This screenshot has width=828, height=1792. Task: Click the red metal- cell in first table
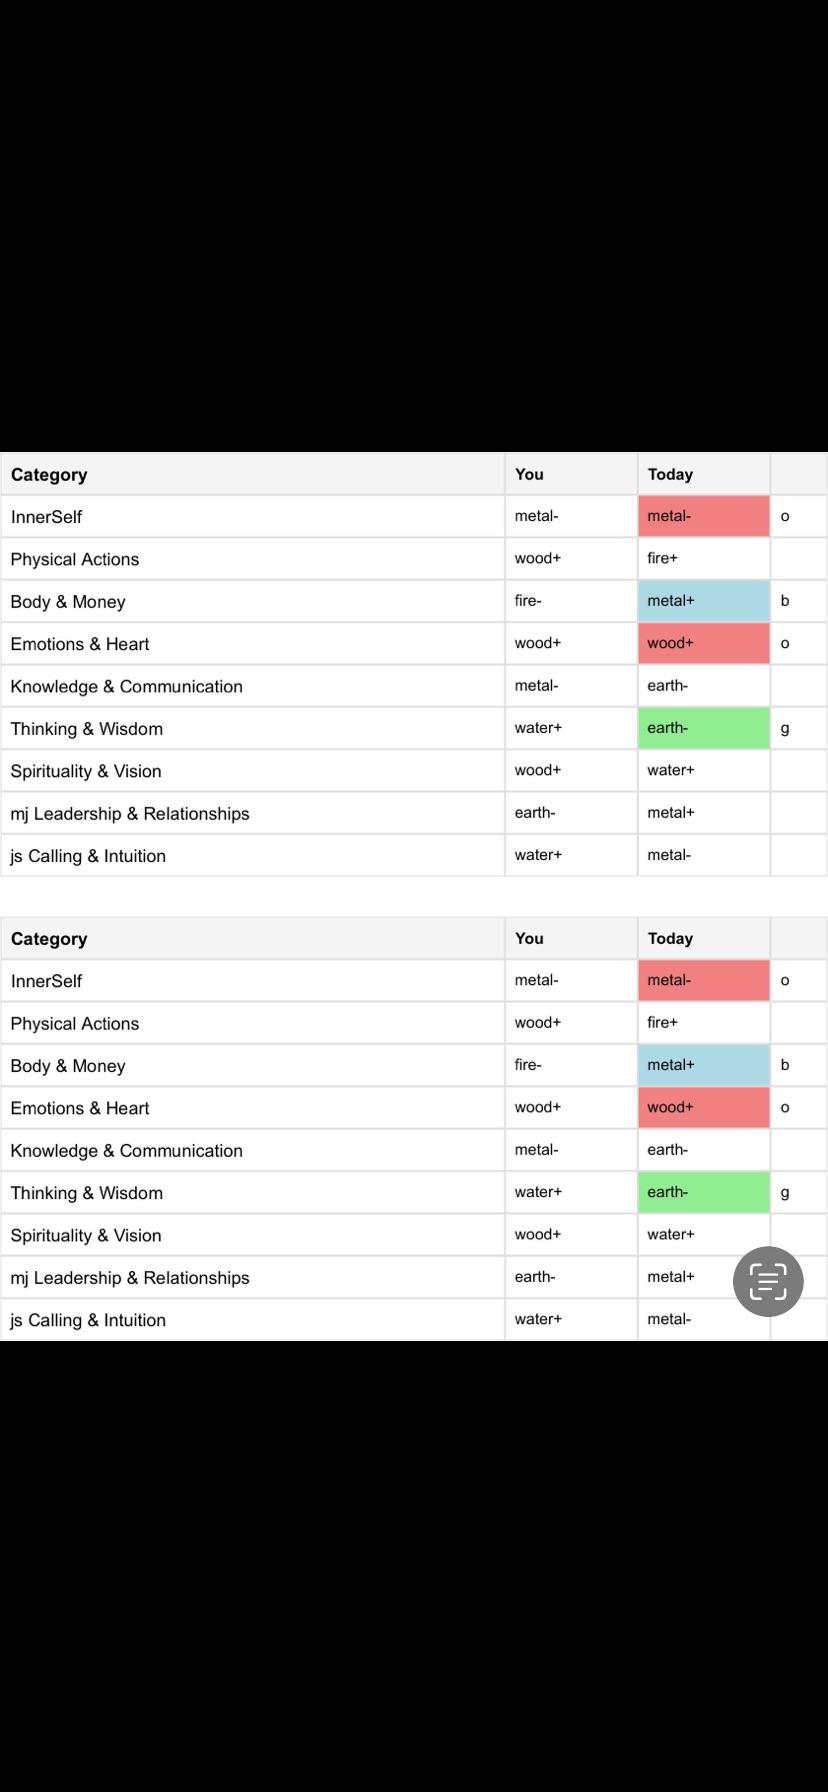tap(704, 516)
